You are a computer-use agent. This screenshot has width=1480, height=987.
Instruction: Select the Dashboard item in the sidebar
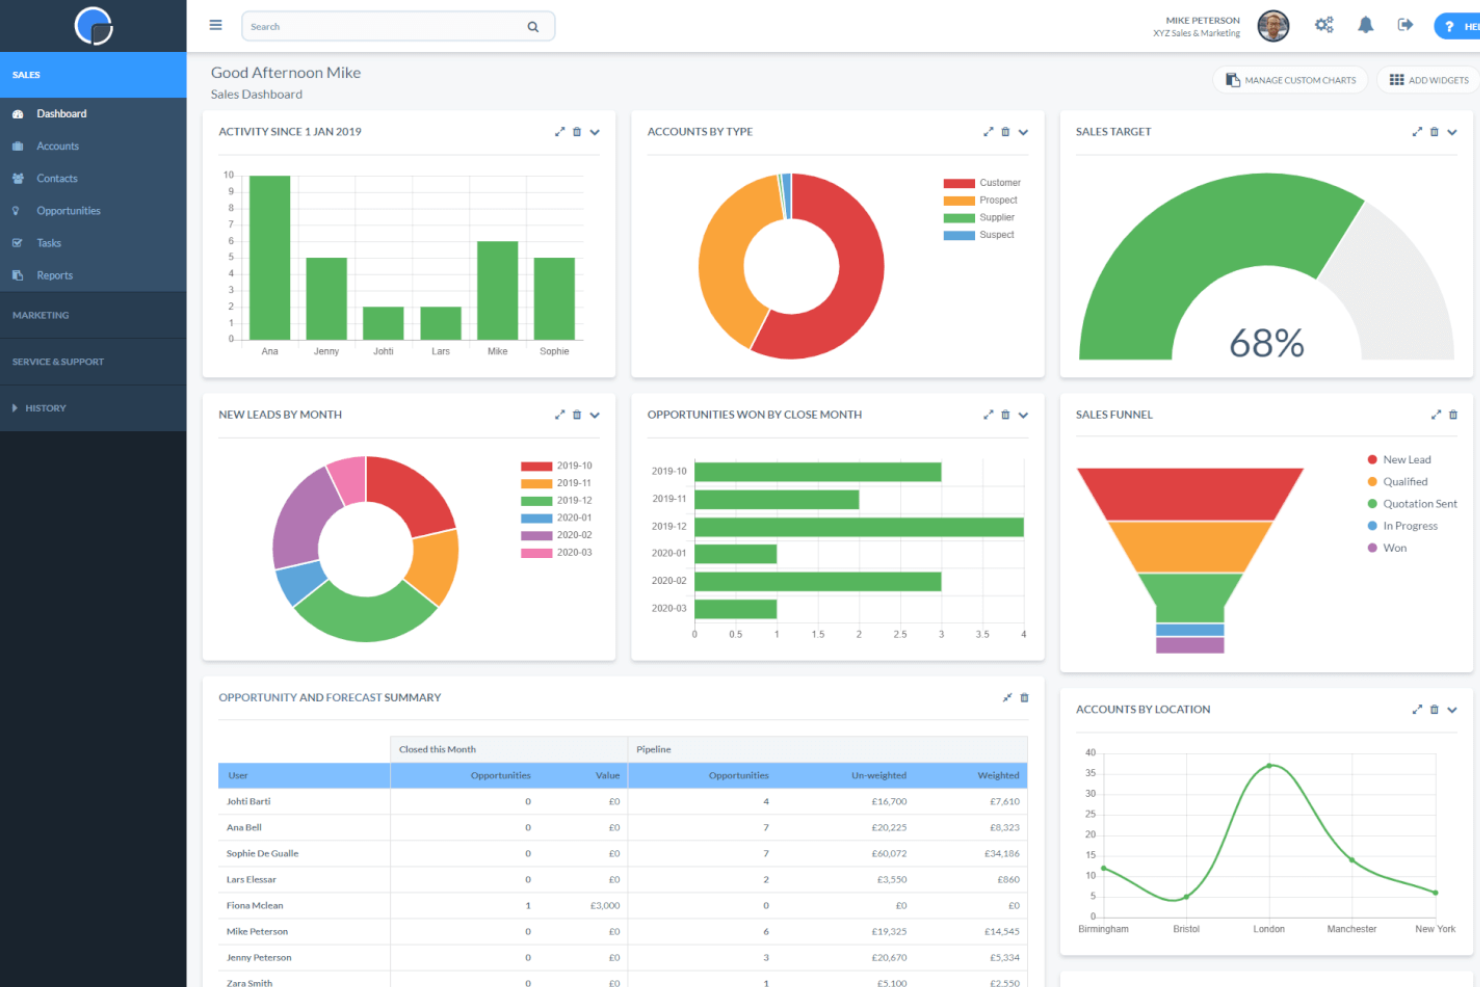pyautogui.click(x=62, y=113)
